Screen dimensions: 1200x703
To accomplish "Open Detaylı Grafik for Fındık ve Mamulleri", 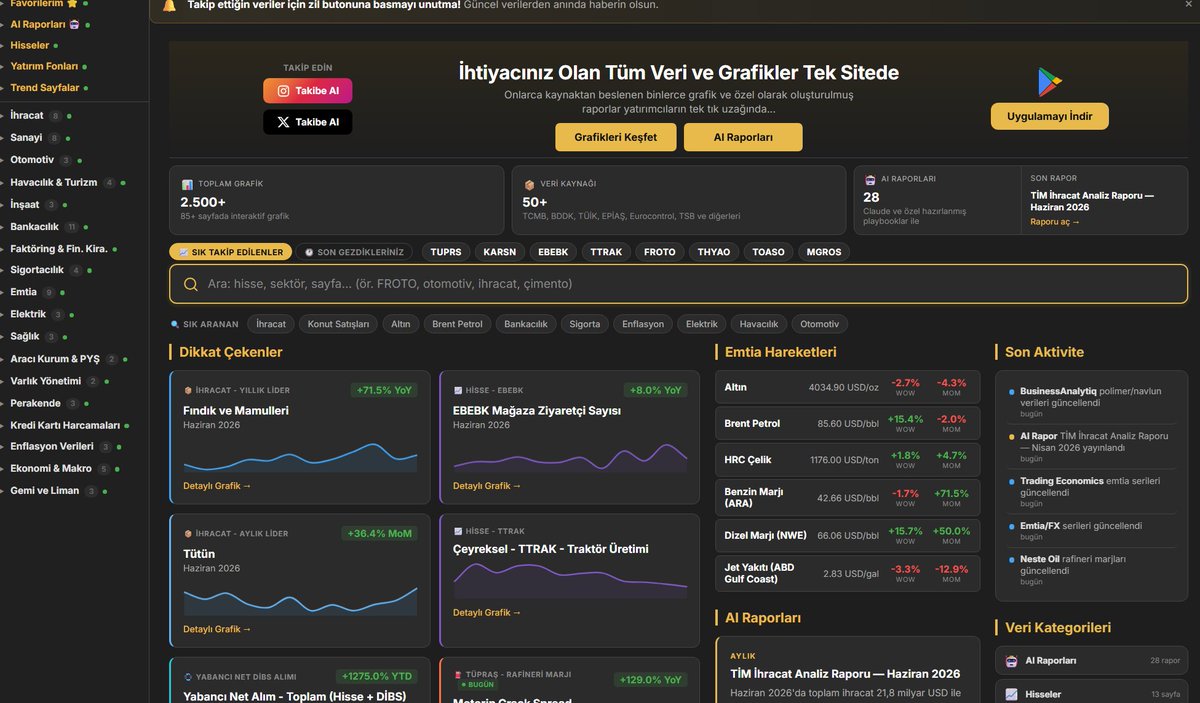I will [217, 486].
